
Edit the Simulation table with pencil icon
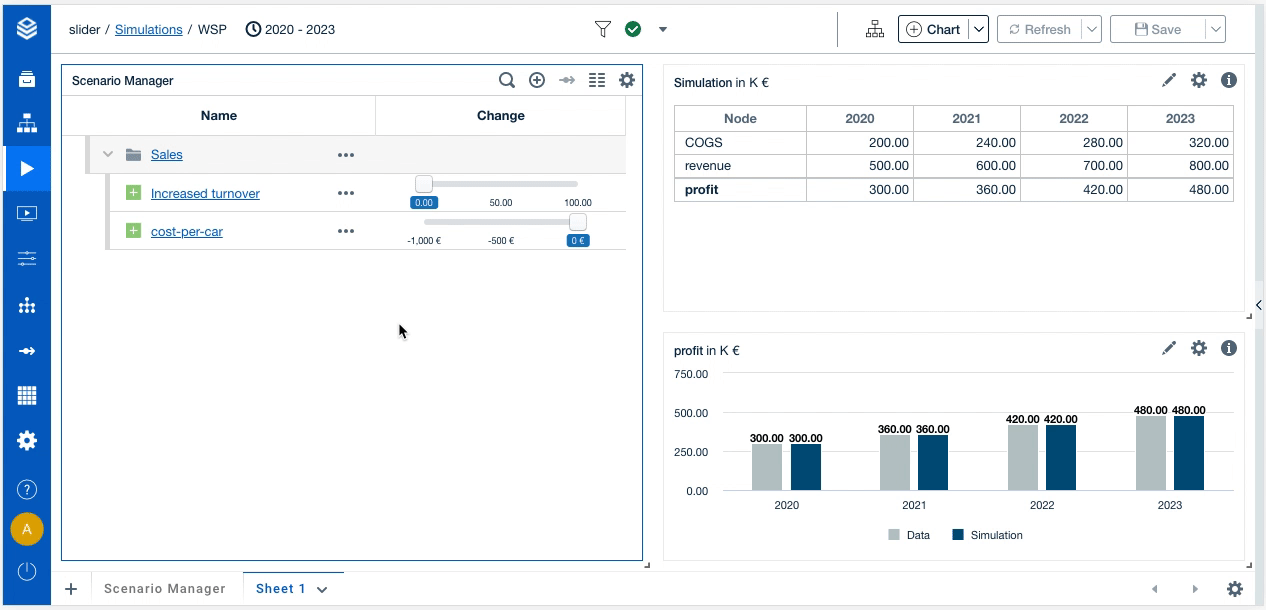pos(1169,81)
